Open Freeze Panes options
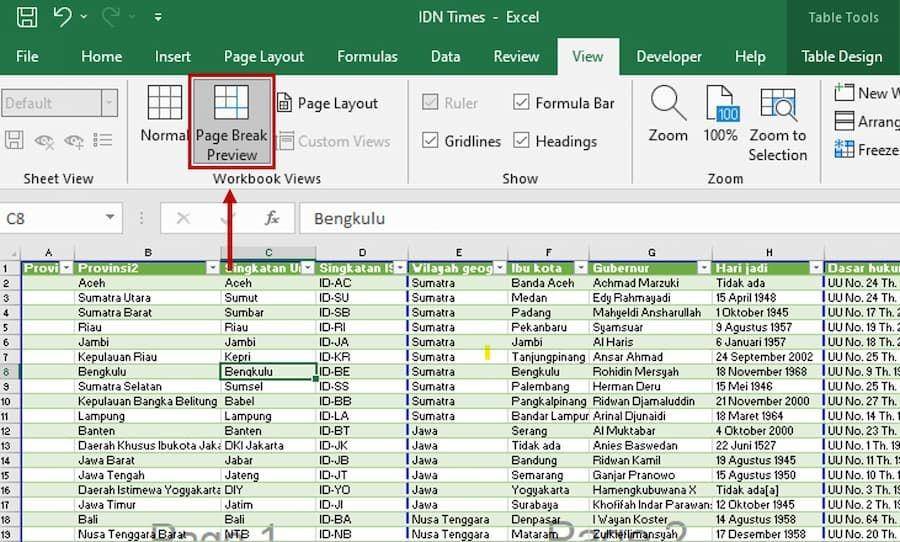Screen dimensions: 900x542 pyautogui.click(x=867, y=149)
